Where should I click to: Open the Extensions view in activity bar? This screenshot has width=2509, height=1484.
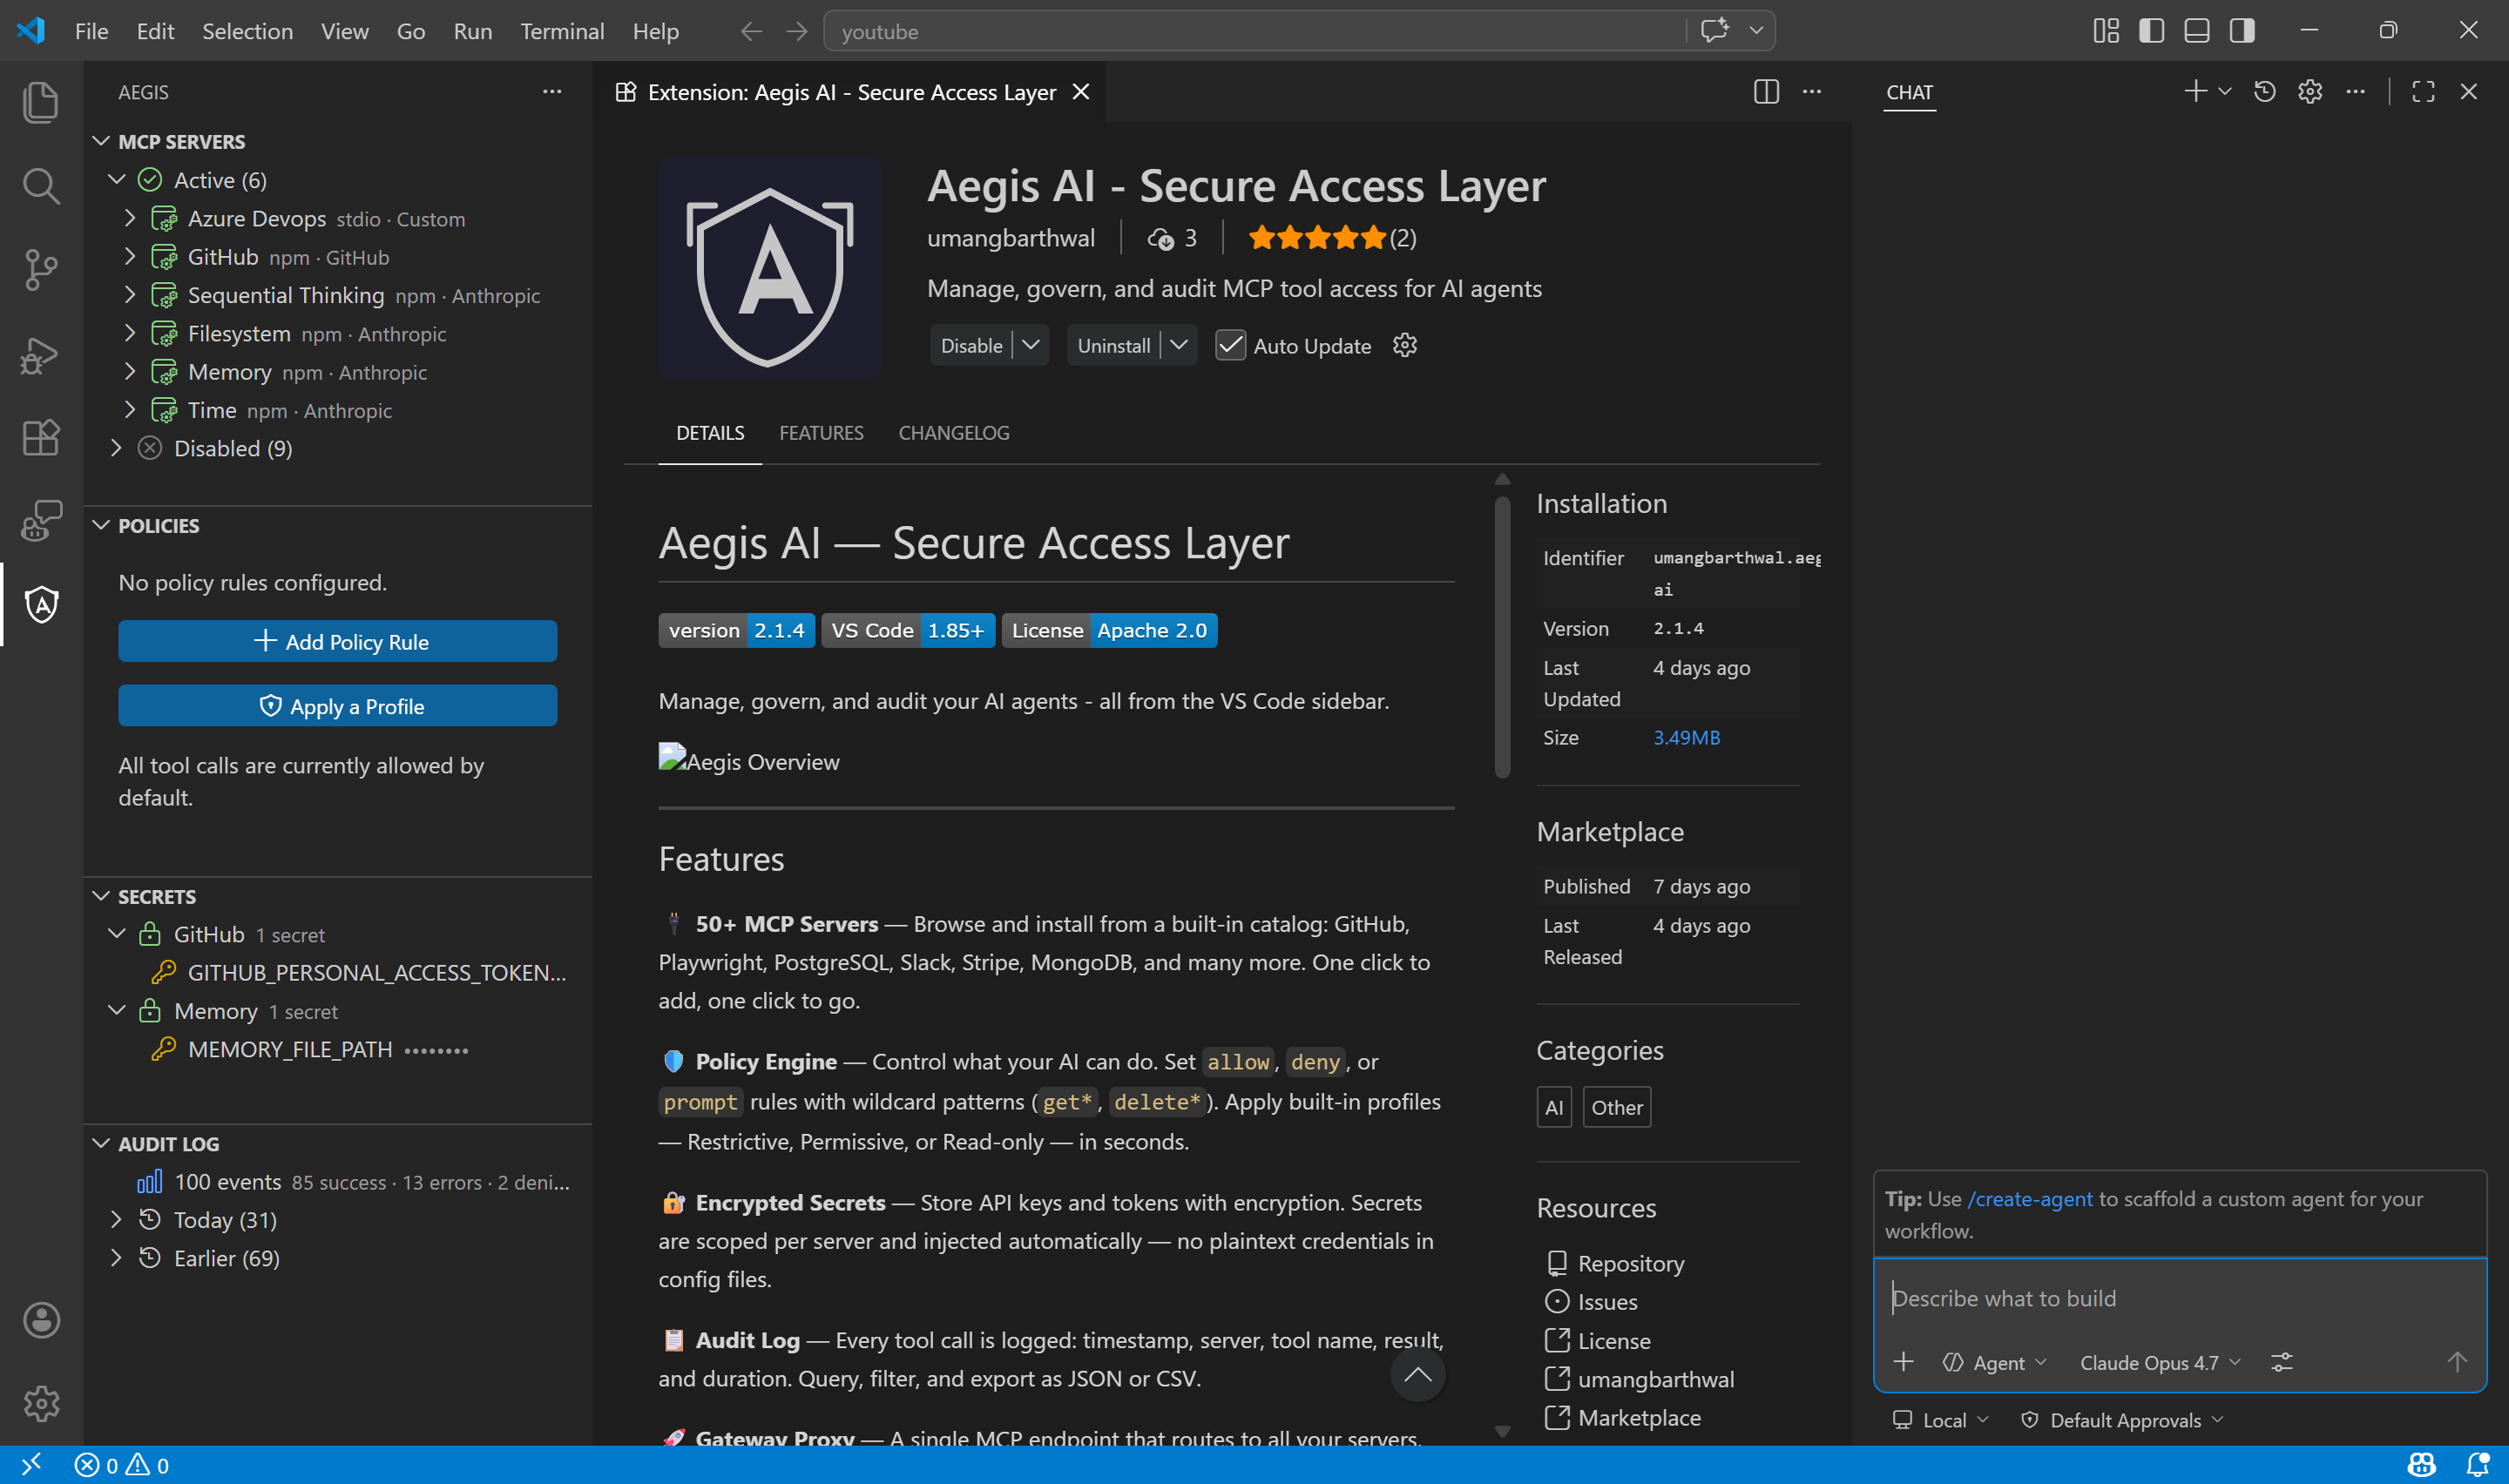point(41,438)
